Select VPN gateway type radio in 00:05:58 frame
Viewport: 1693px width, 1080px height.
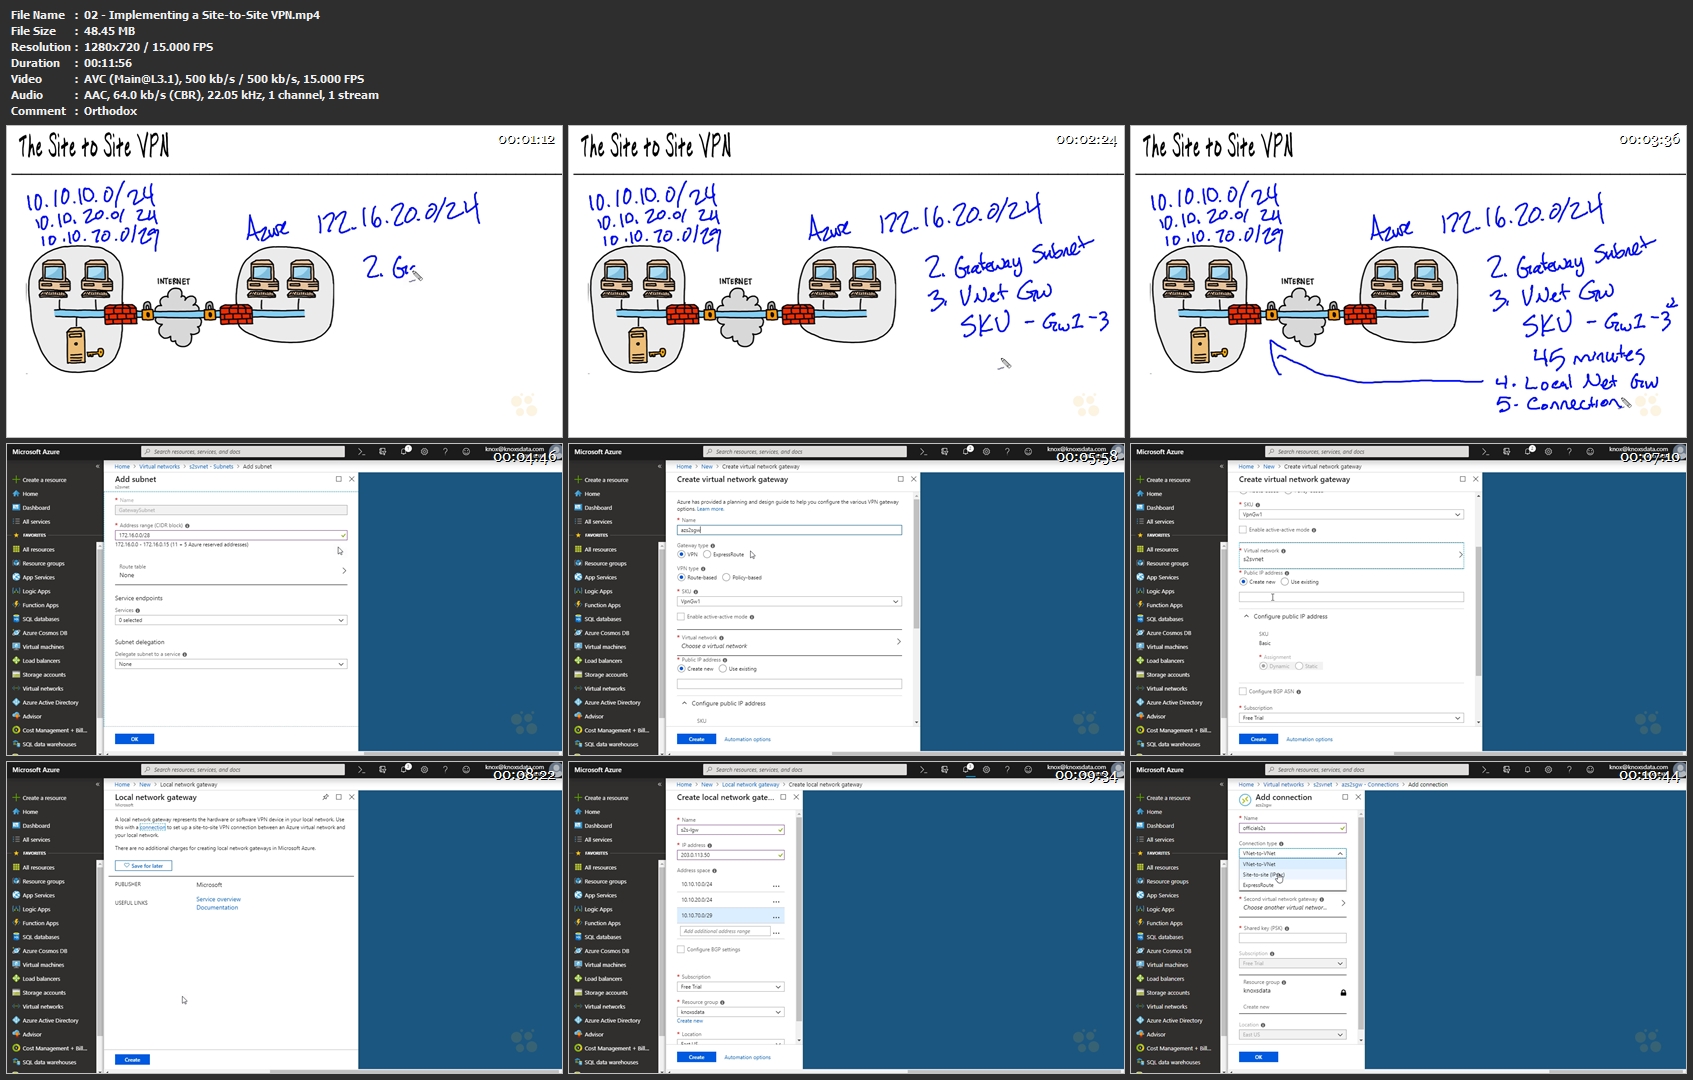pos(682,554)
